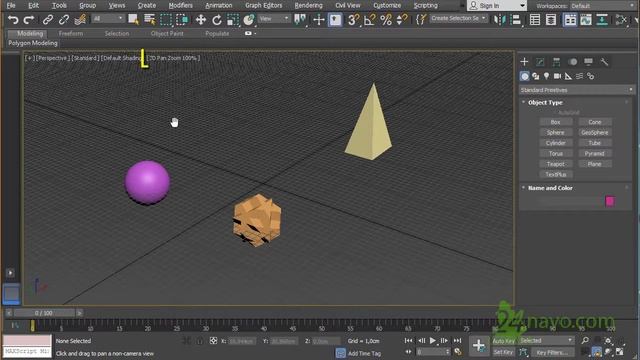Screen dimensions: 640x360
Task: Activate the Select Object tool
Action: [x=133, y=19]
